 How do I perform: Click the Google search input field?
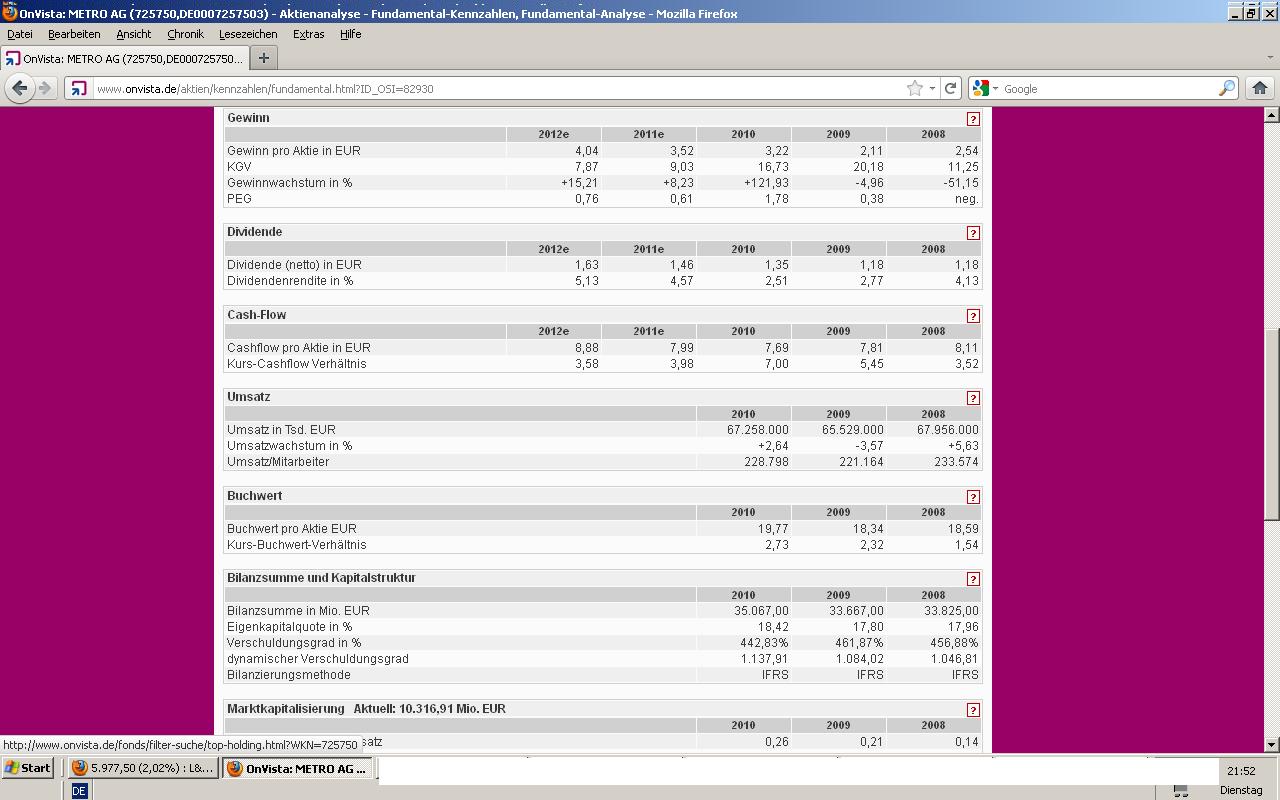pos(1108,89)
